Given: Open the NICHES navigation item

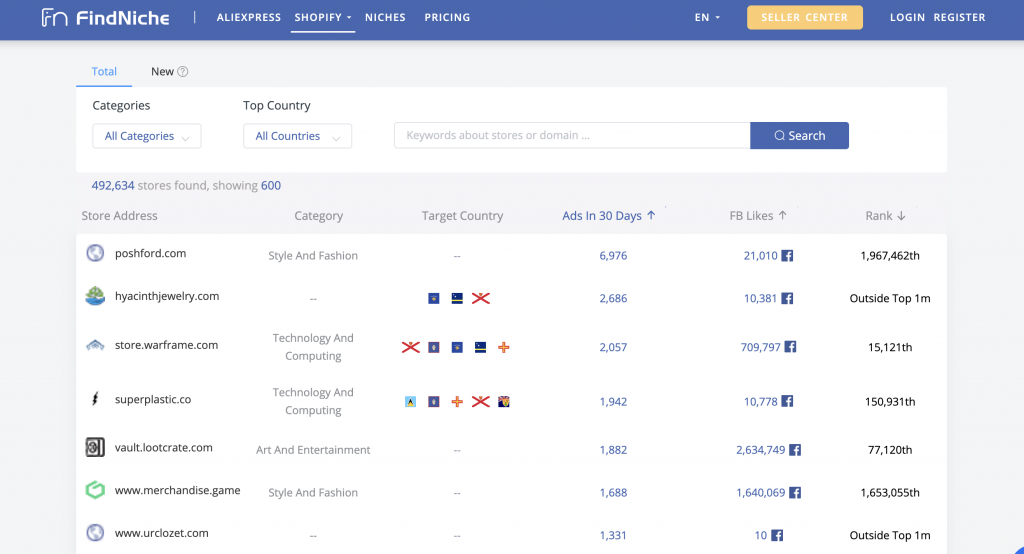Looking at the screenshot, I should [x=385, y=18].
